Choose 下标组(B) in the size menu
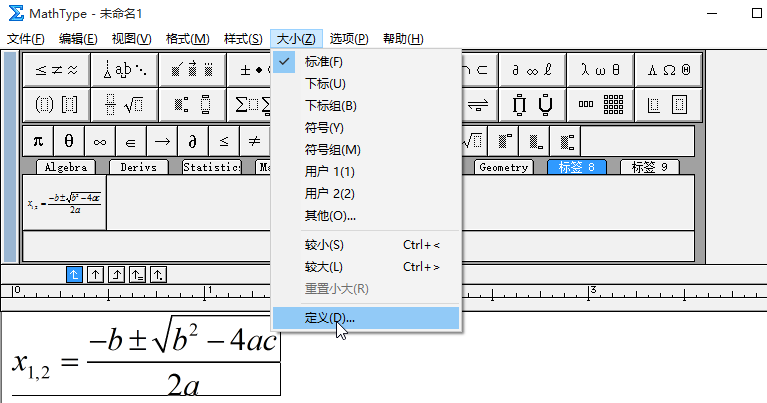Screen dimensions: 767x403 (366, 106)
